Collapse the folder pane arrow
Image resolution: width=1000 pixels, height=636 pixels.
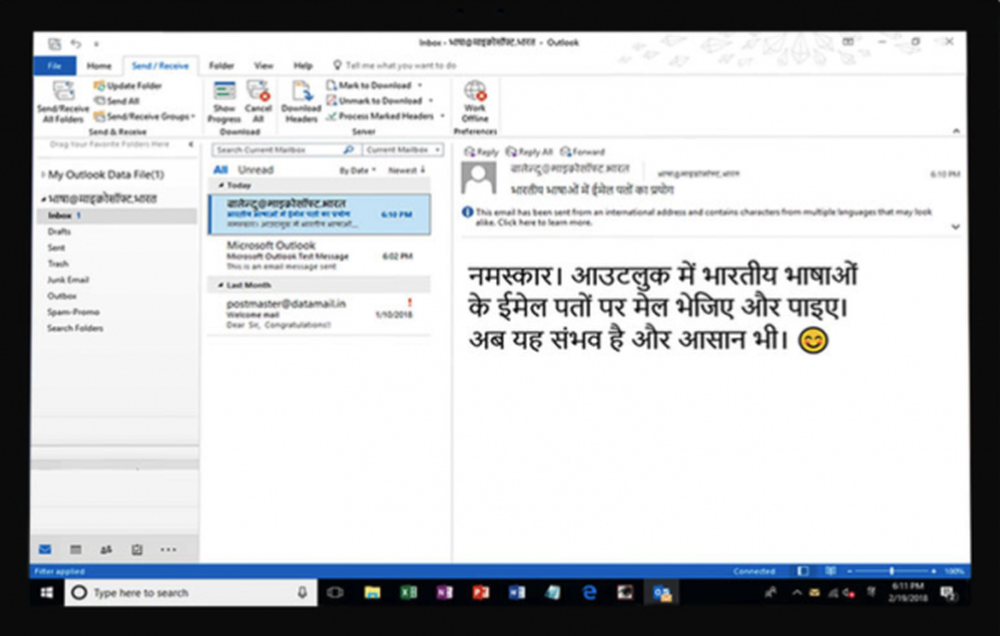[x=191, y=145]
